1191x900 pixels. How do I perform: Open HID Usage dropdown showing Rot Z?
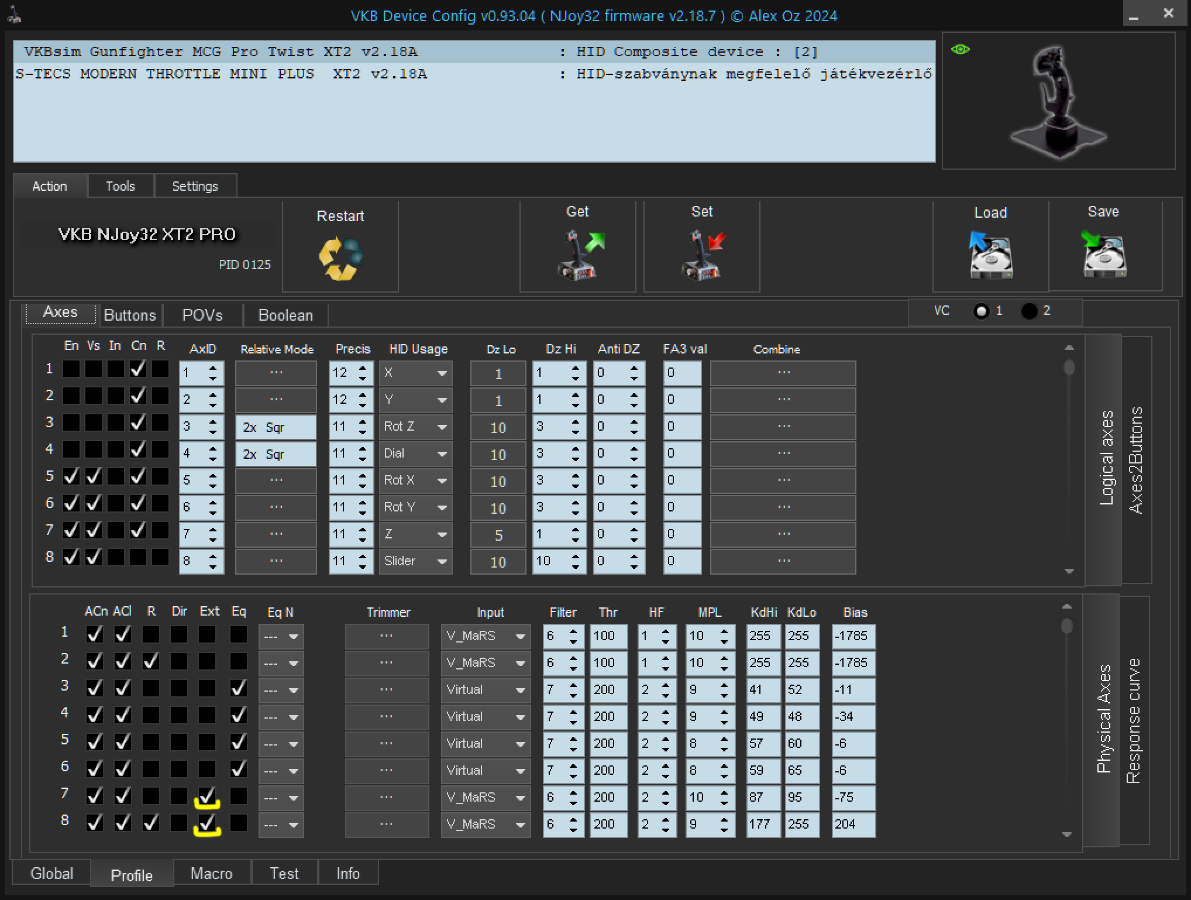(x=415, y=427)
